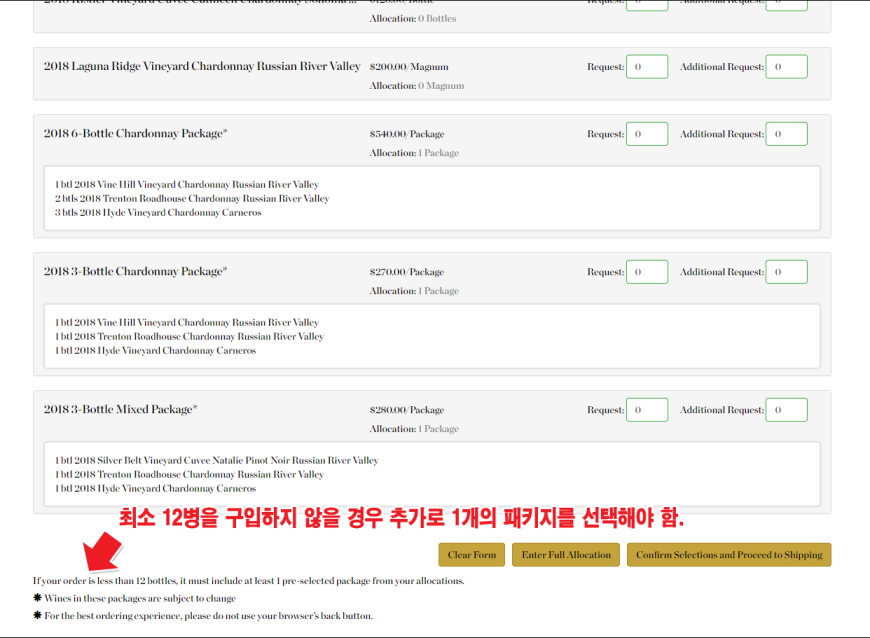Click "Allocation: 0 Magnum" text
Image resolution: width=870 pixels, height=638 pixels.
click(x=417, y=85)
